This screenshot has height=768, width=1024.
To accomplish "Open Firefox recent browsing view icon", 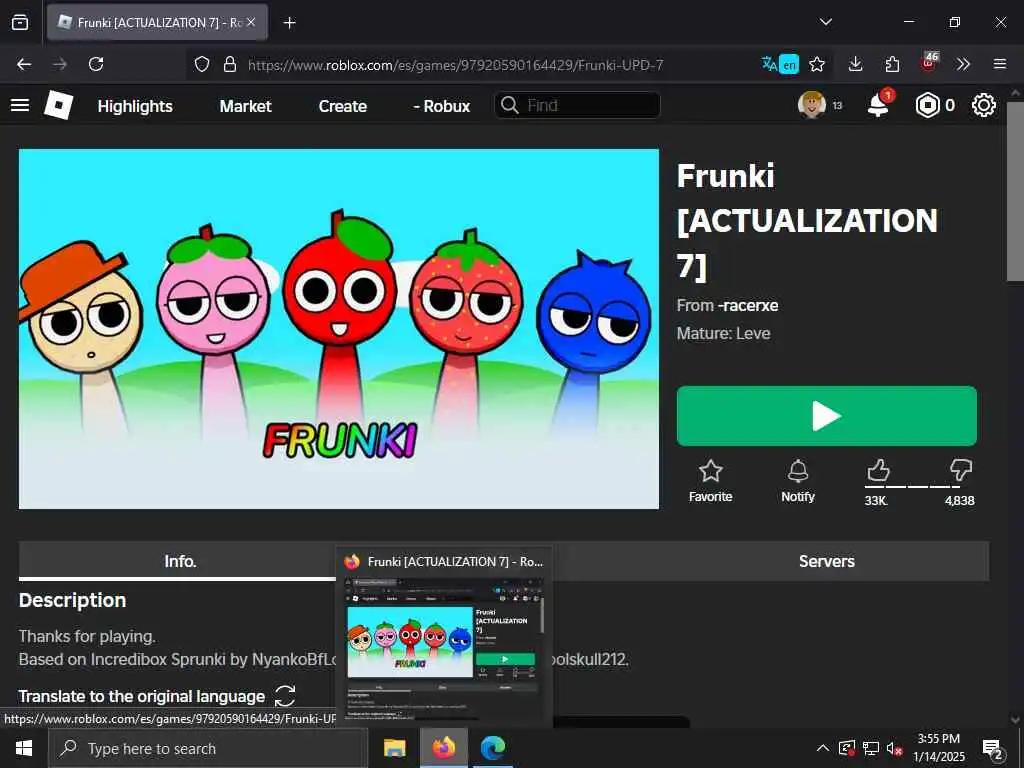I will pyautogui.click(x=20, y=22).
